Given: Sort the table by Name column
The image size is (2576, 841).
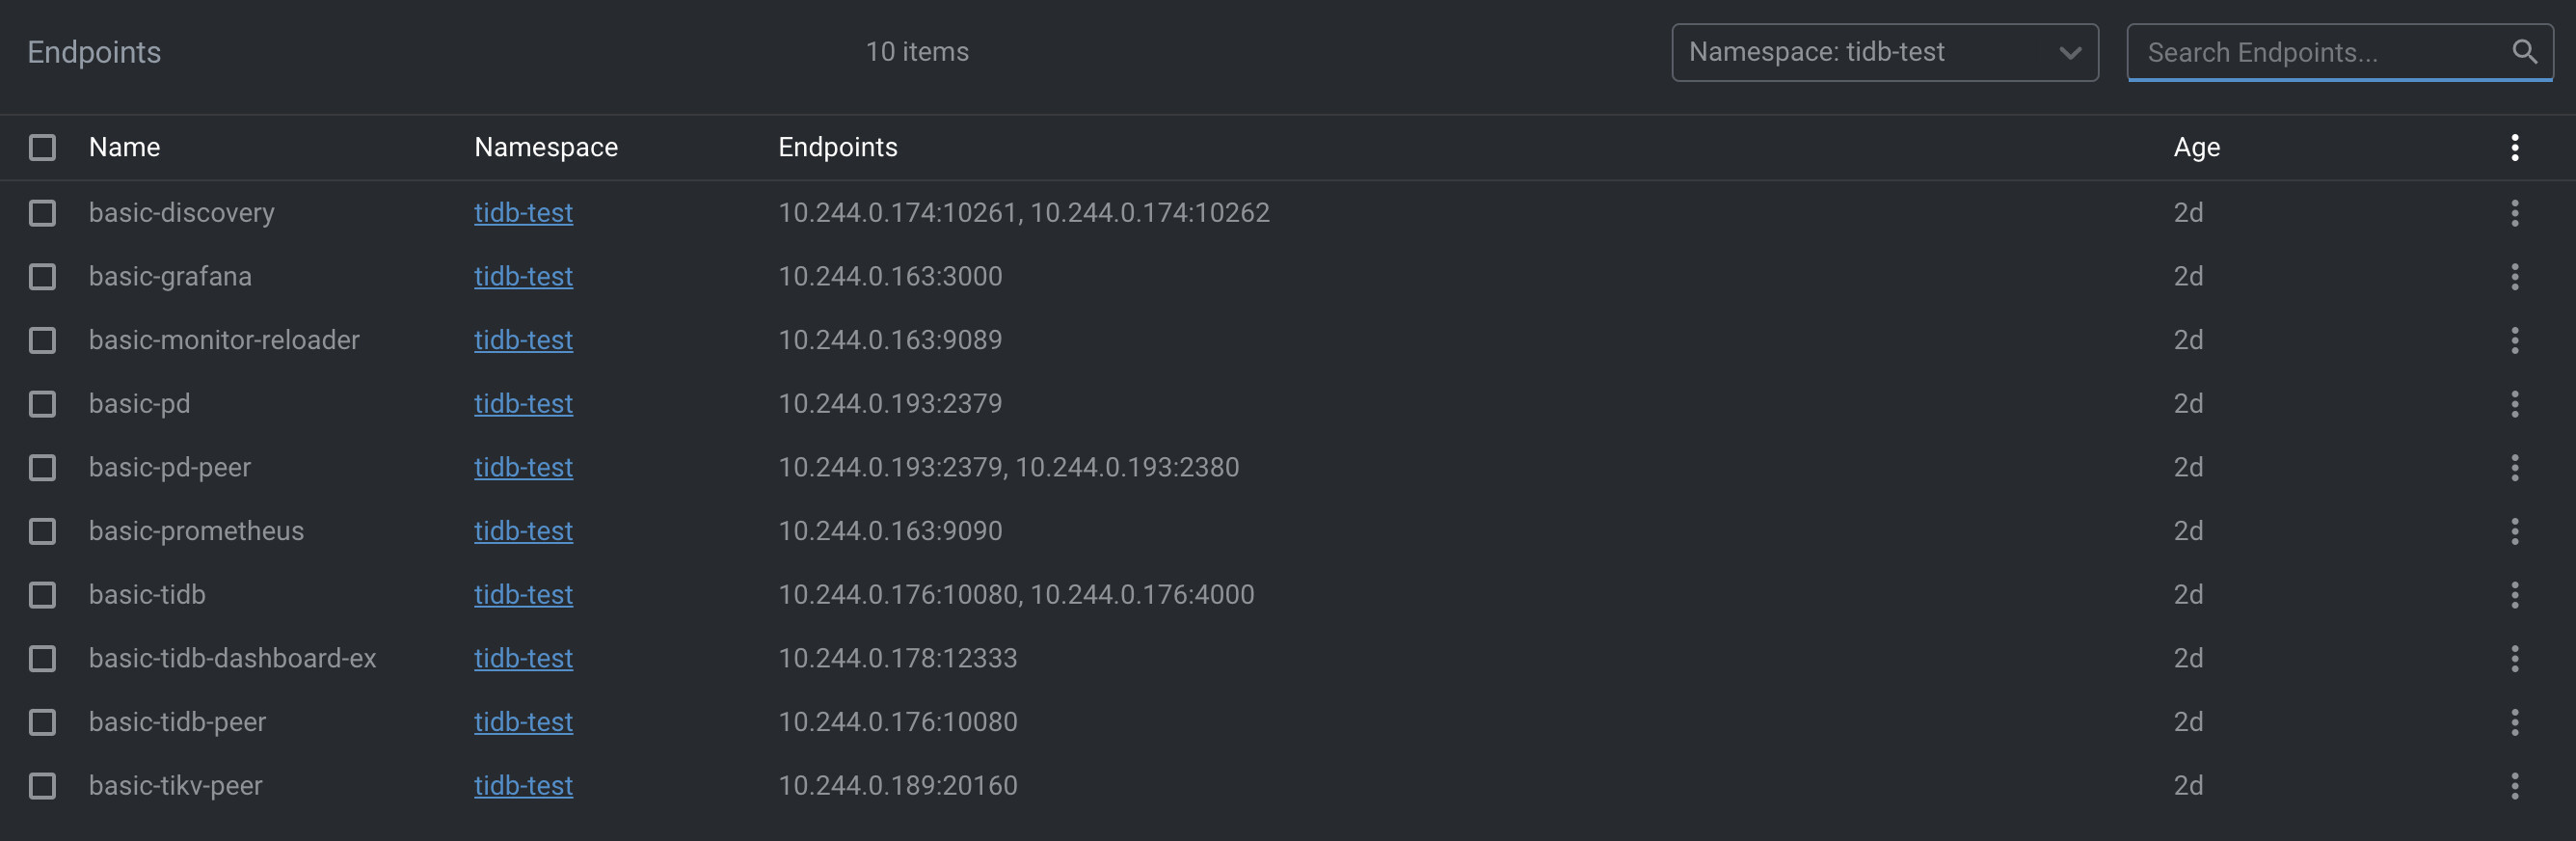Looking at the screenshot, I should (x=124, y=148).
